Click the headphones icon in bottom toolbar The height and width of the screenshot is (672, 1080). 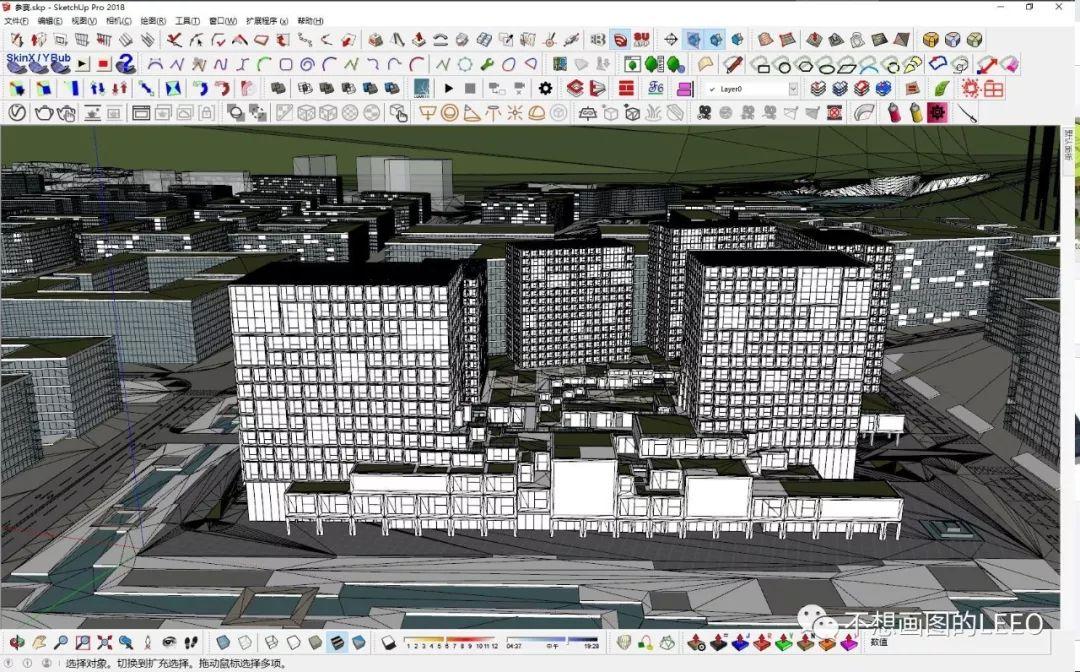pyautogui.click(x=645, y=642)
